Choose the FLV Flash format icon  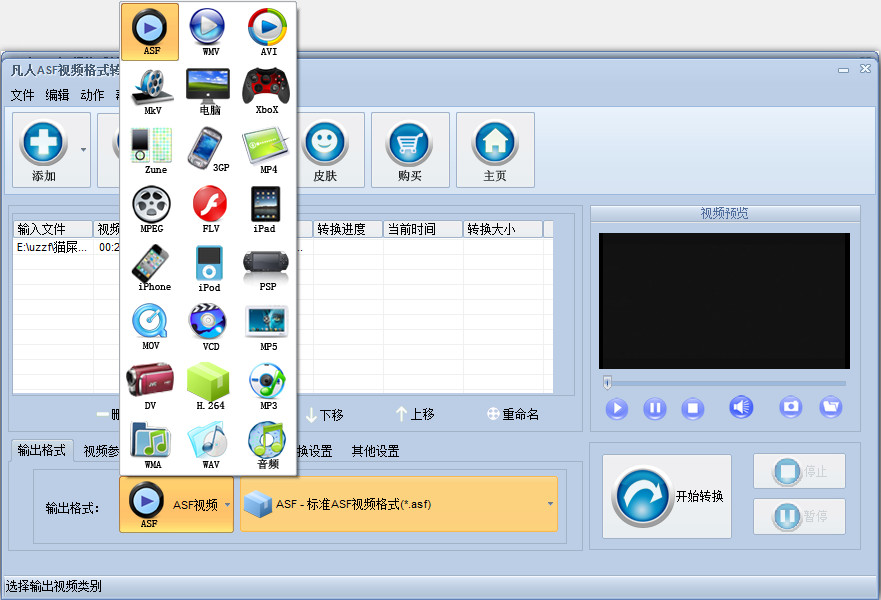pyautogui.click(x=209, y=208)
